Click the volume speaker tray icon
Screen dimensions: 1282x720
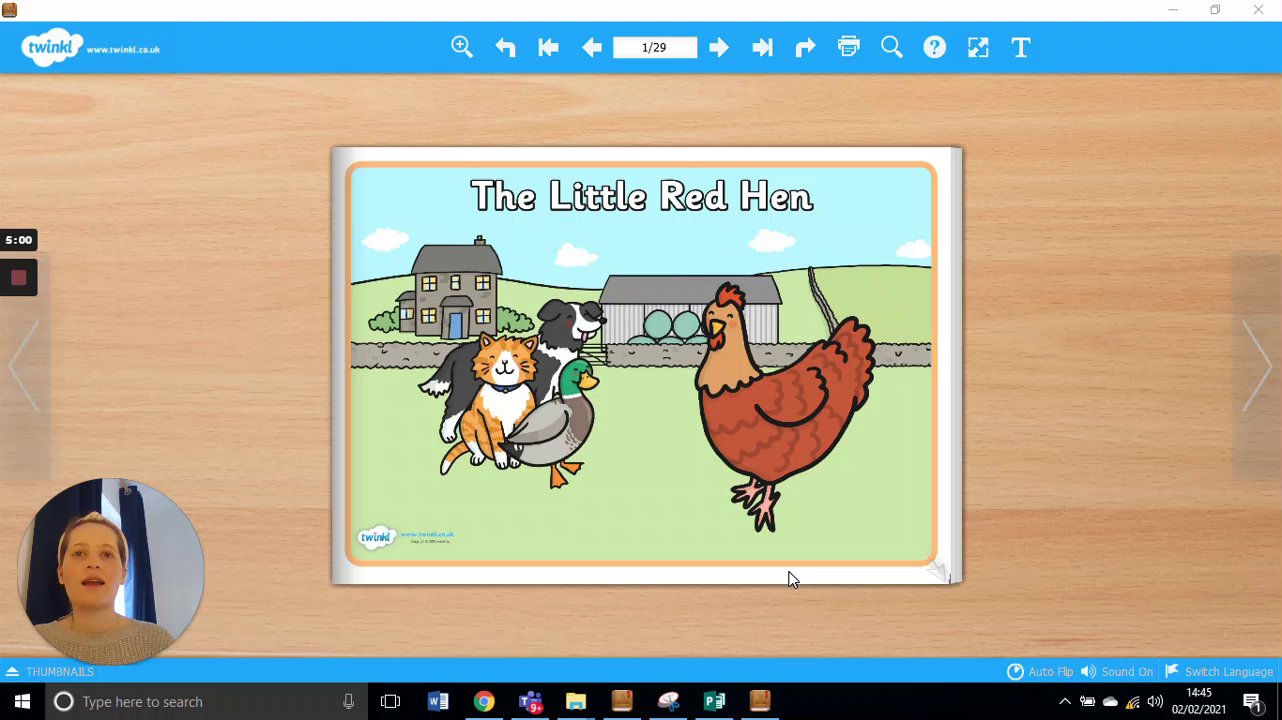[1155, 702]
